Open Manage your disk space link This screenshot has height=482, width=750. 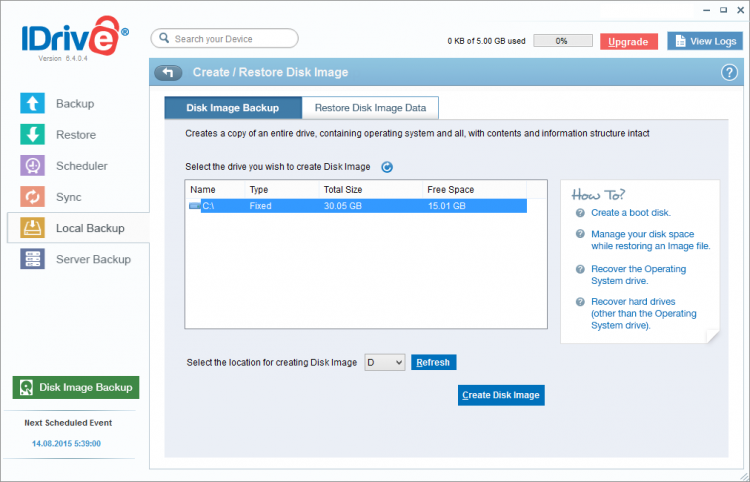[x=651, y=240]
